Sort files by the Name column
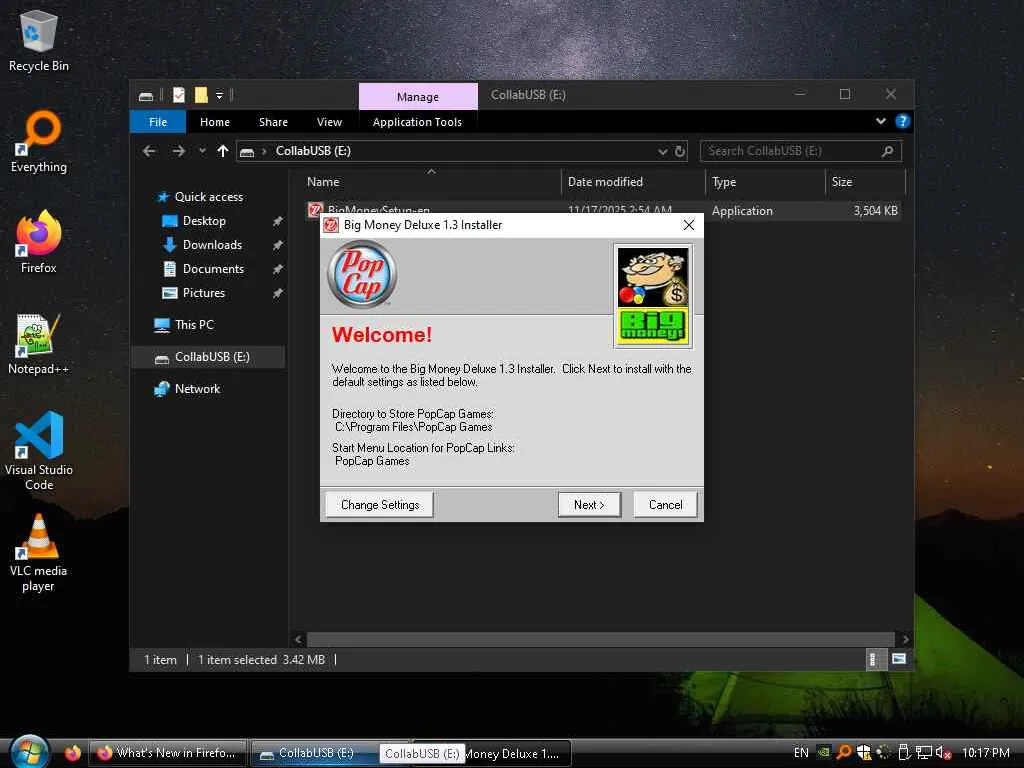The width and height of the screenshot is (1024, 768). tap(430, 182)
